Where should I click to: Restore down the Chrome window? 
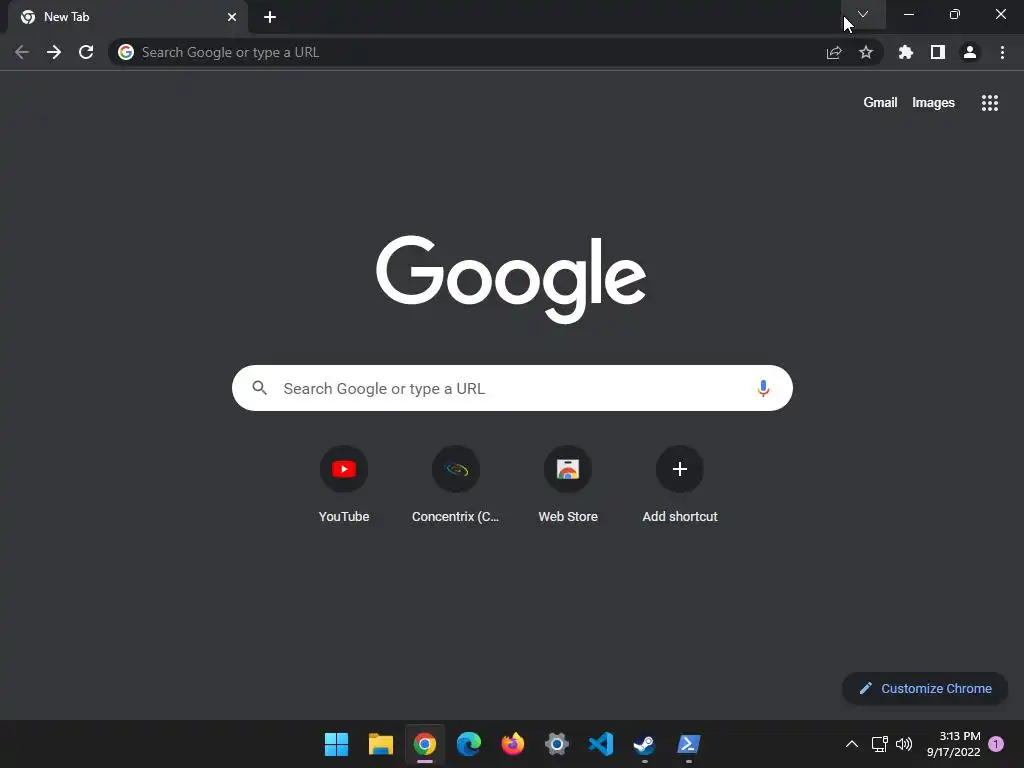955,14
